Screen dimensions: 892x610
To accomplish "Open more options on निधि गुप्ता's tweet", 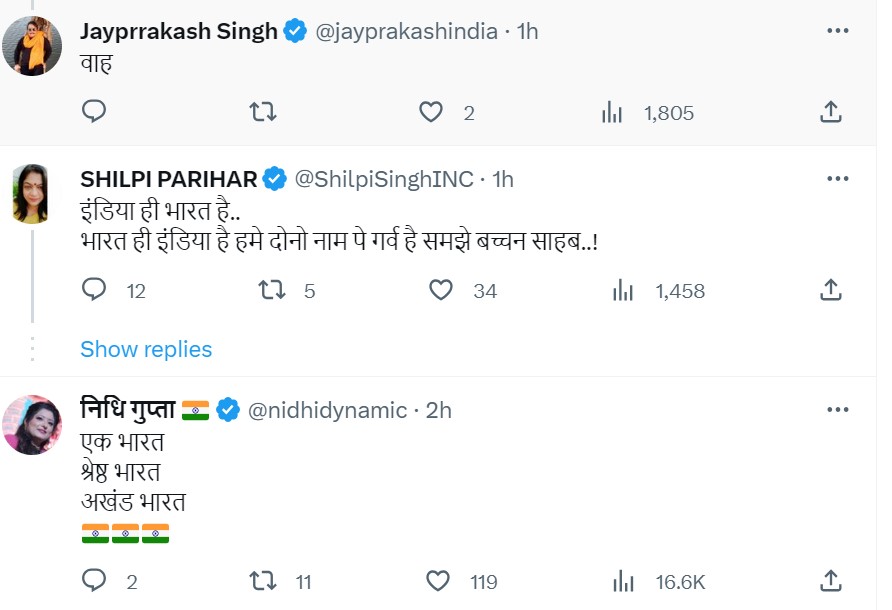I will pyautogui.click(x=838, y=410).
